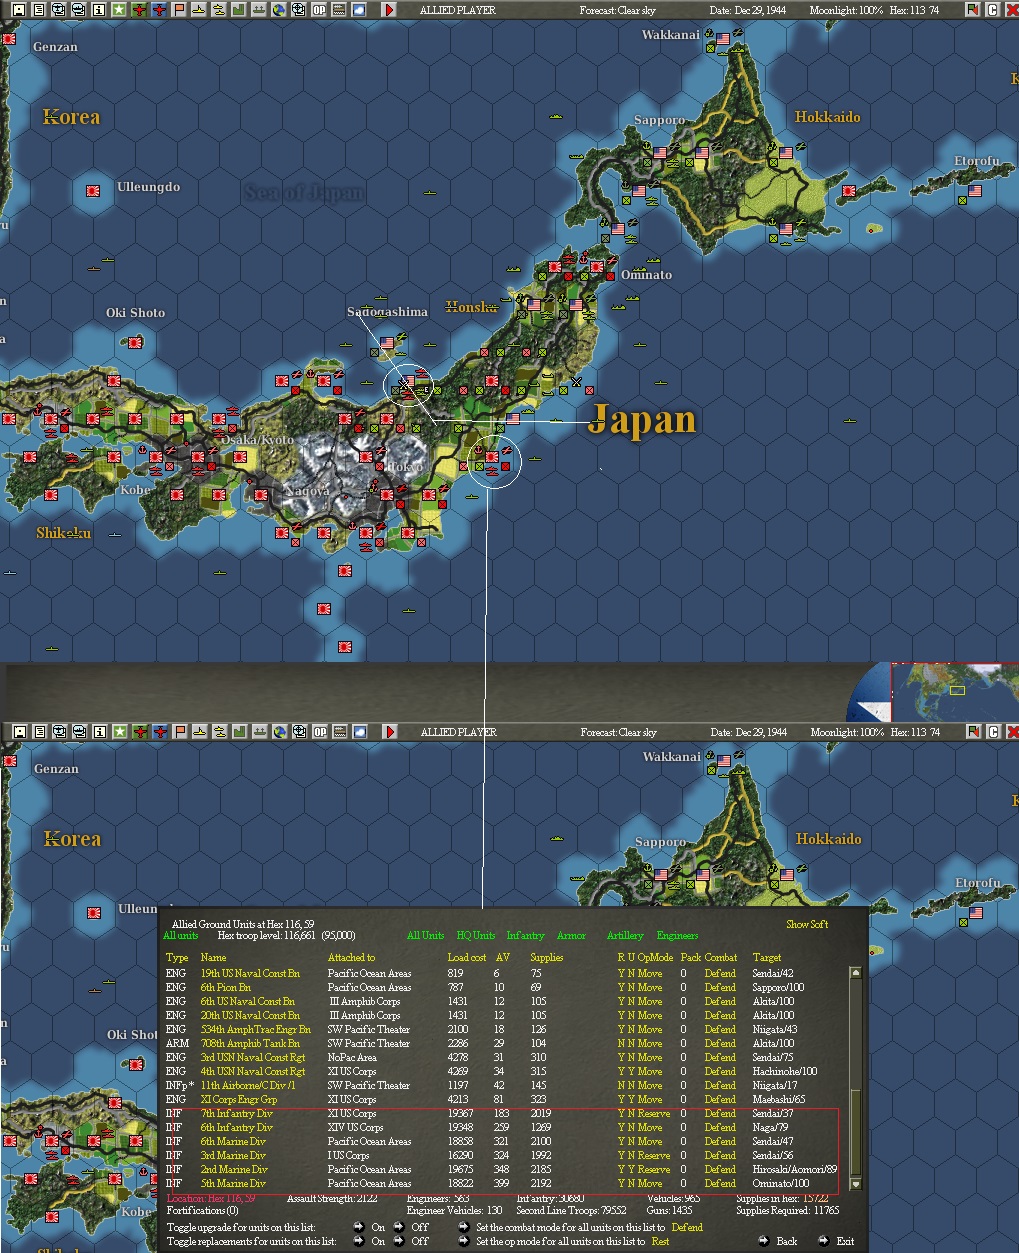Click the crosshair target icon in top toolbar
The width and height of the screenshot is (1019, 1253).
[297, 9]
